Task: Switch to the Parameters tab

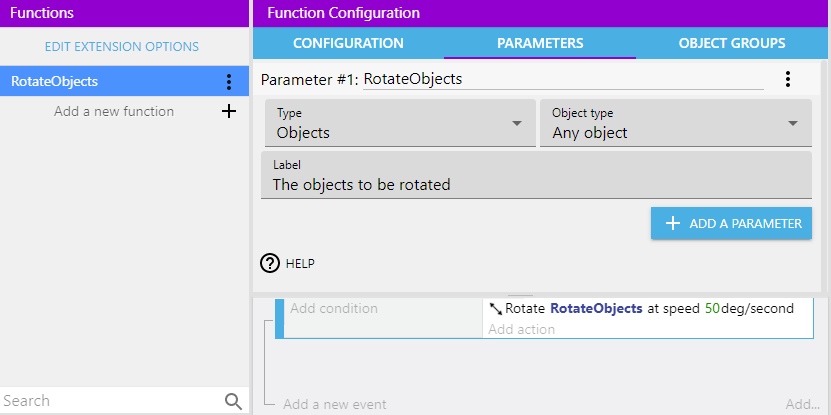Action: coord(540,43)
